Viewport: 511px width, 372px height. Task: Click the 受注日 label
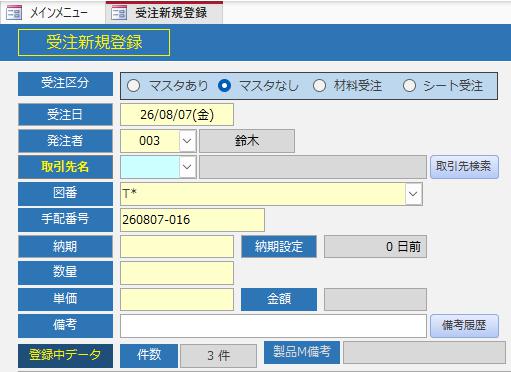tap(65, 115)
